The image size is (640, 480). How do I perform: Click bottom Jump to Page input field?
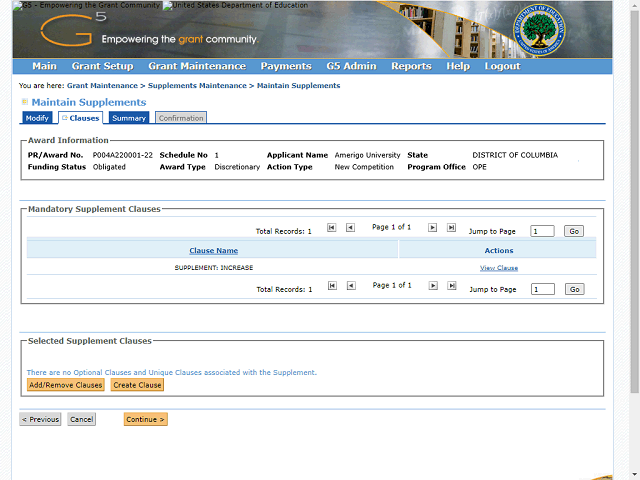point(543,289)
